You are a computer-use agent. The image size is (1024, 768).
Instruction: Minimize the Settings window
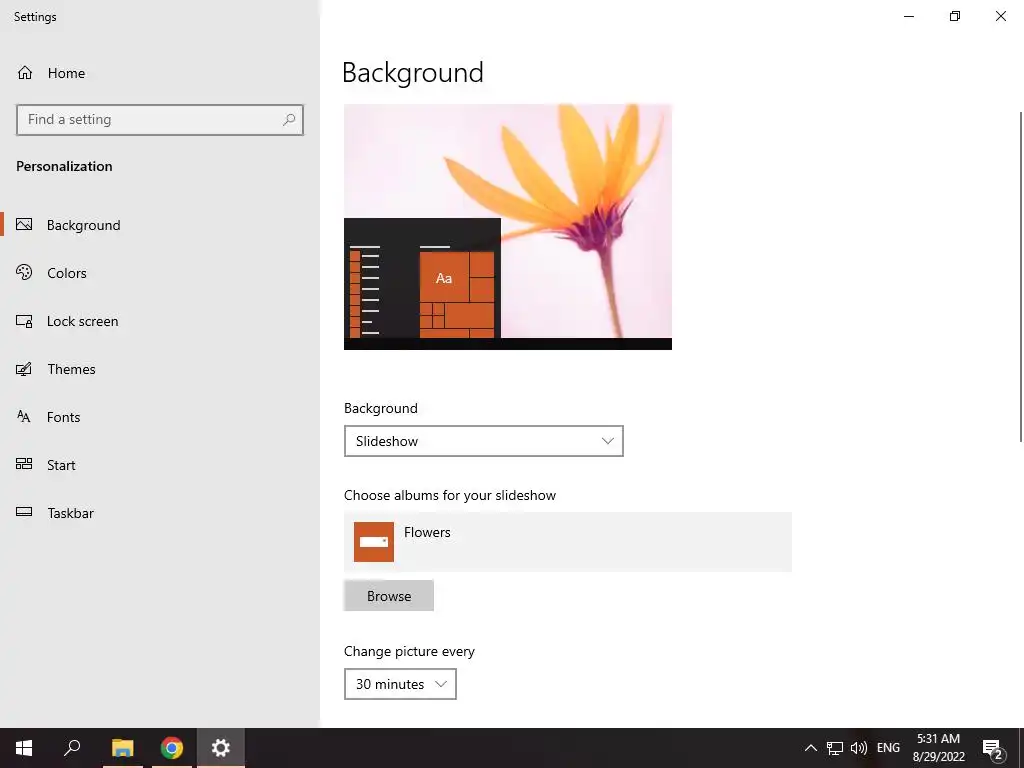(x=908, y=16)
